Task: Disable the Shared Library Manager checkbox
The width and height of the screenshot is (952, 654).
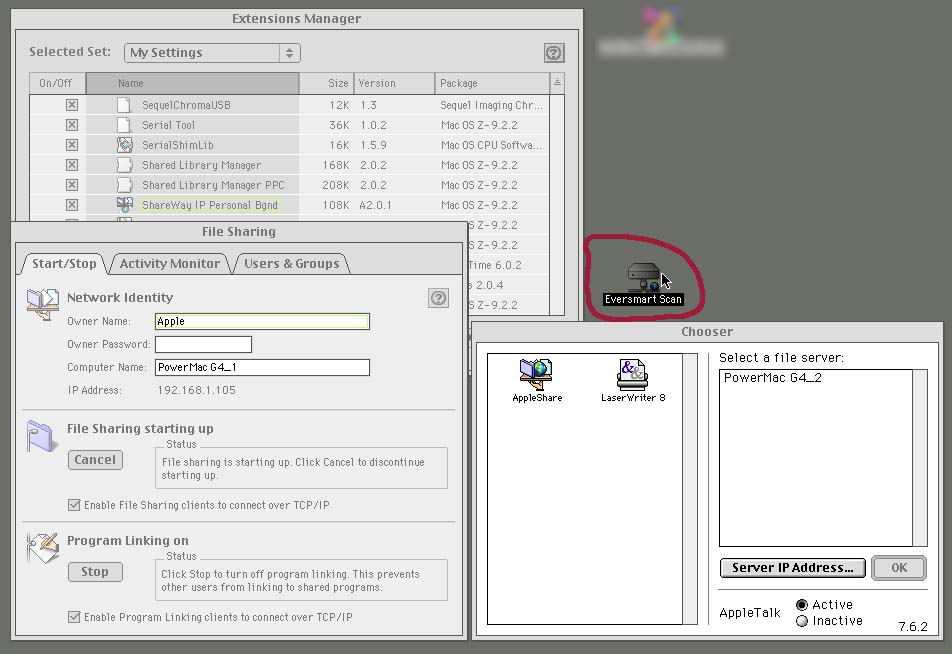Action: [72, 165]
